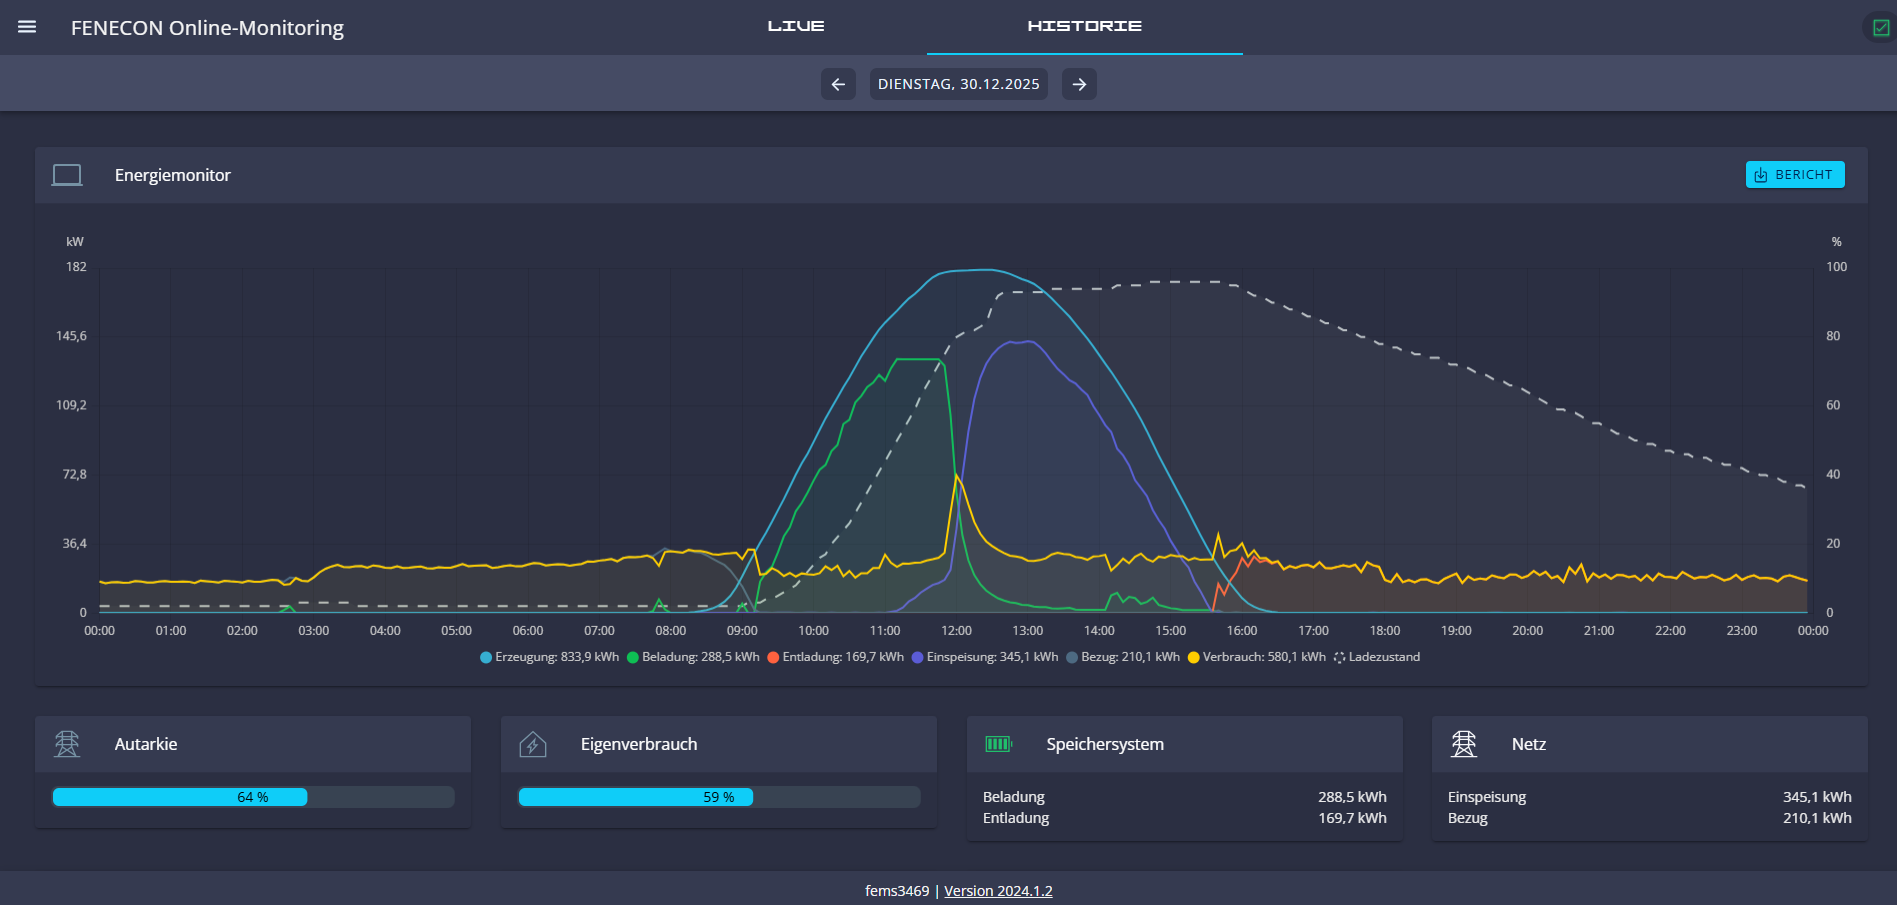Viewport: 1897px width, 905px height.
Task: Toggle Ladezustand dashed line legend entry
Action: 1377,657
